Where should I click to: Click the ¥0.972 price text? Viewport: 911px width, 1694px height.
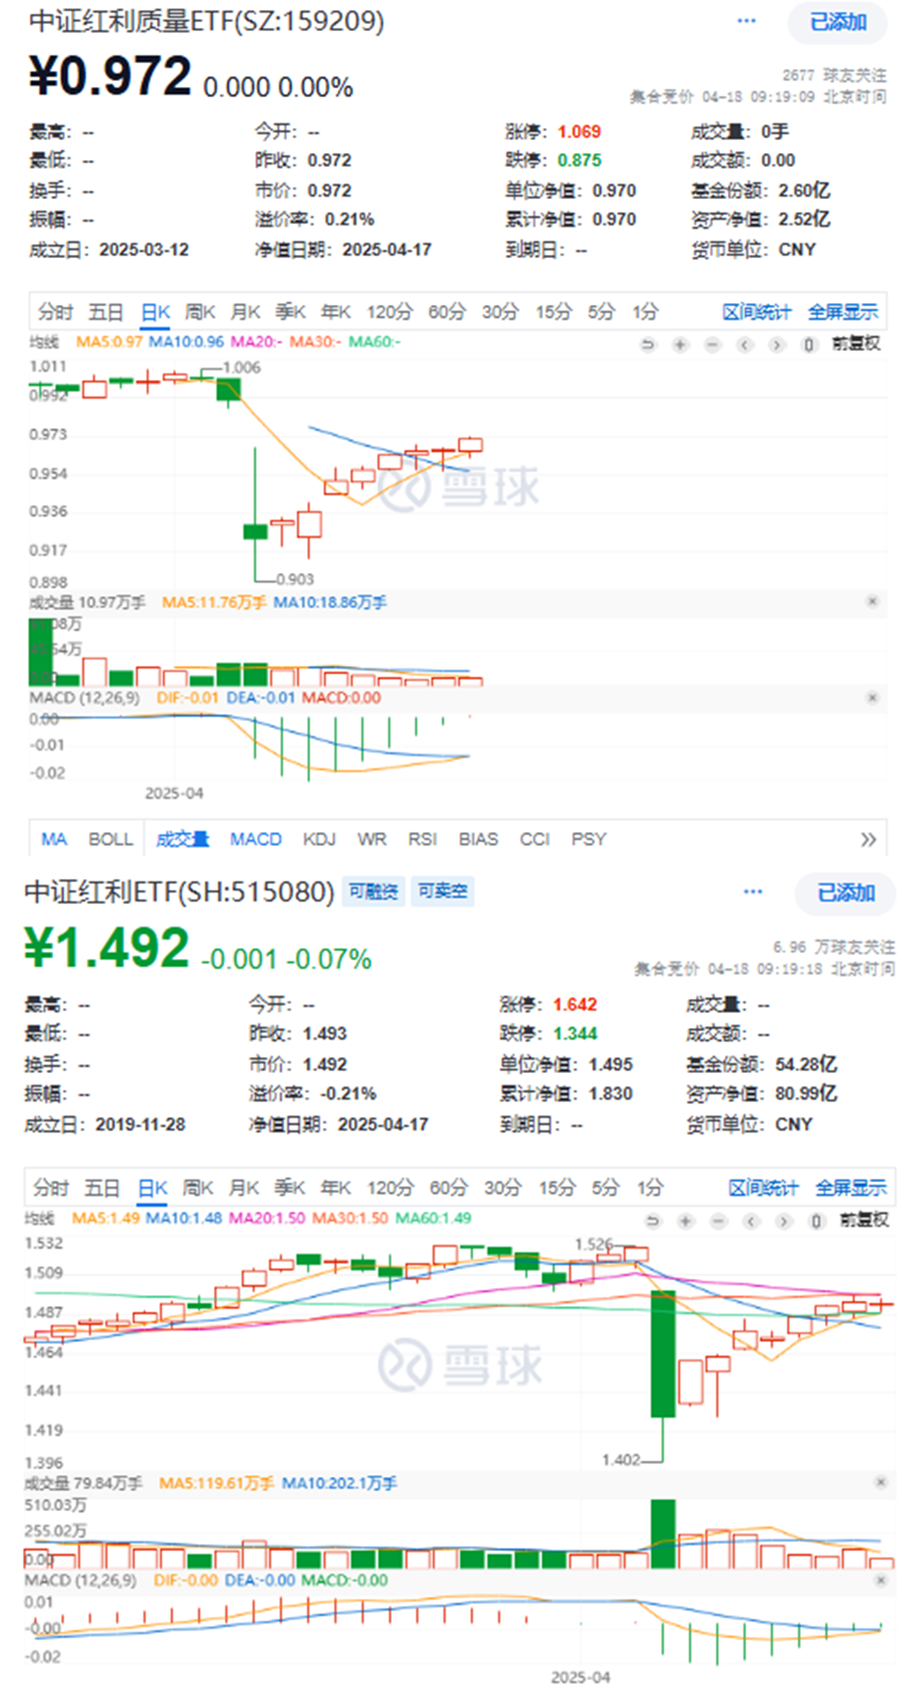point(110,77)
